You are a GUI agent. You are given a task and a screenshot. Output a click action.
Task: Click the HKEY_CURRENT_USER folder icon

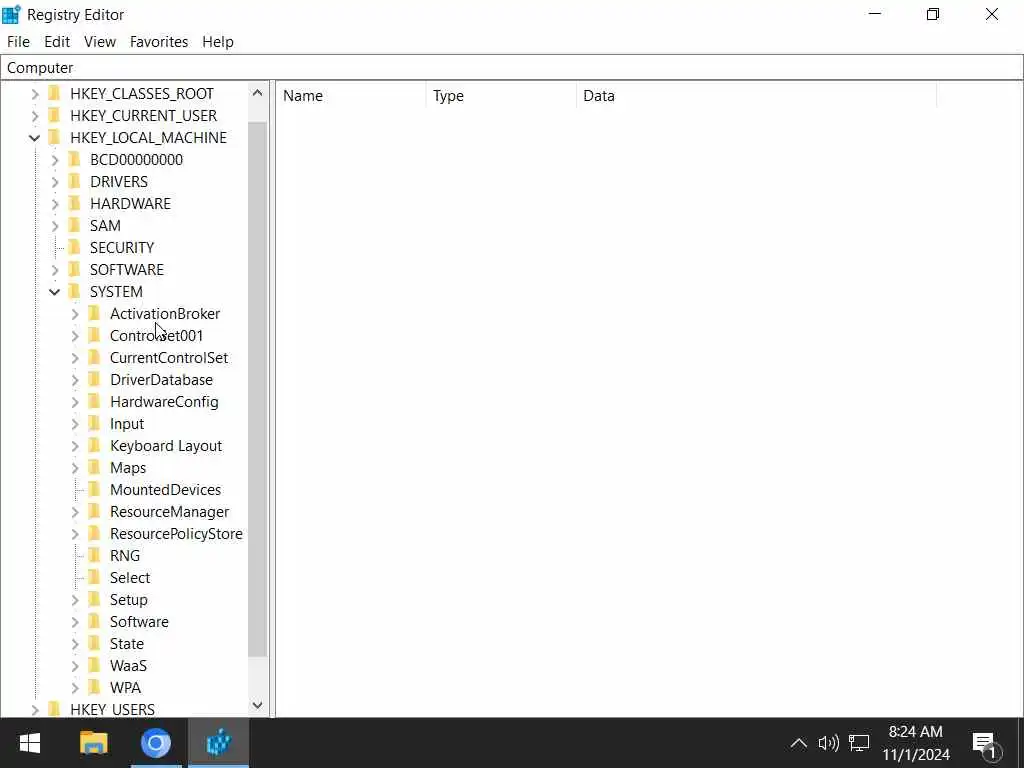(55, 116)
